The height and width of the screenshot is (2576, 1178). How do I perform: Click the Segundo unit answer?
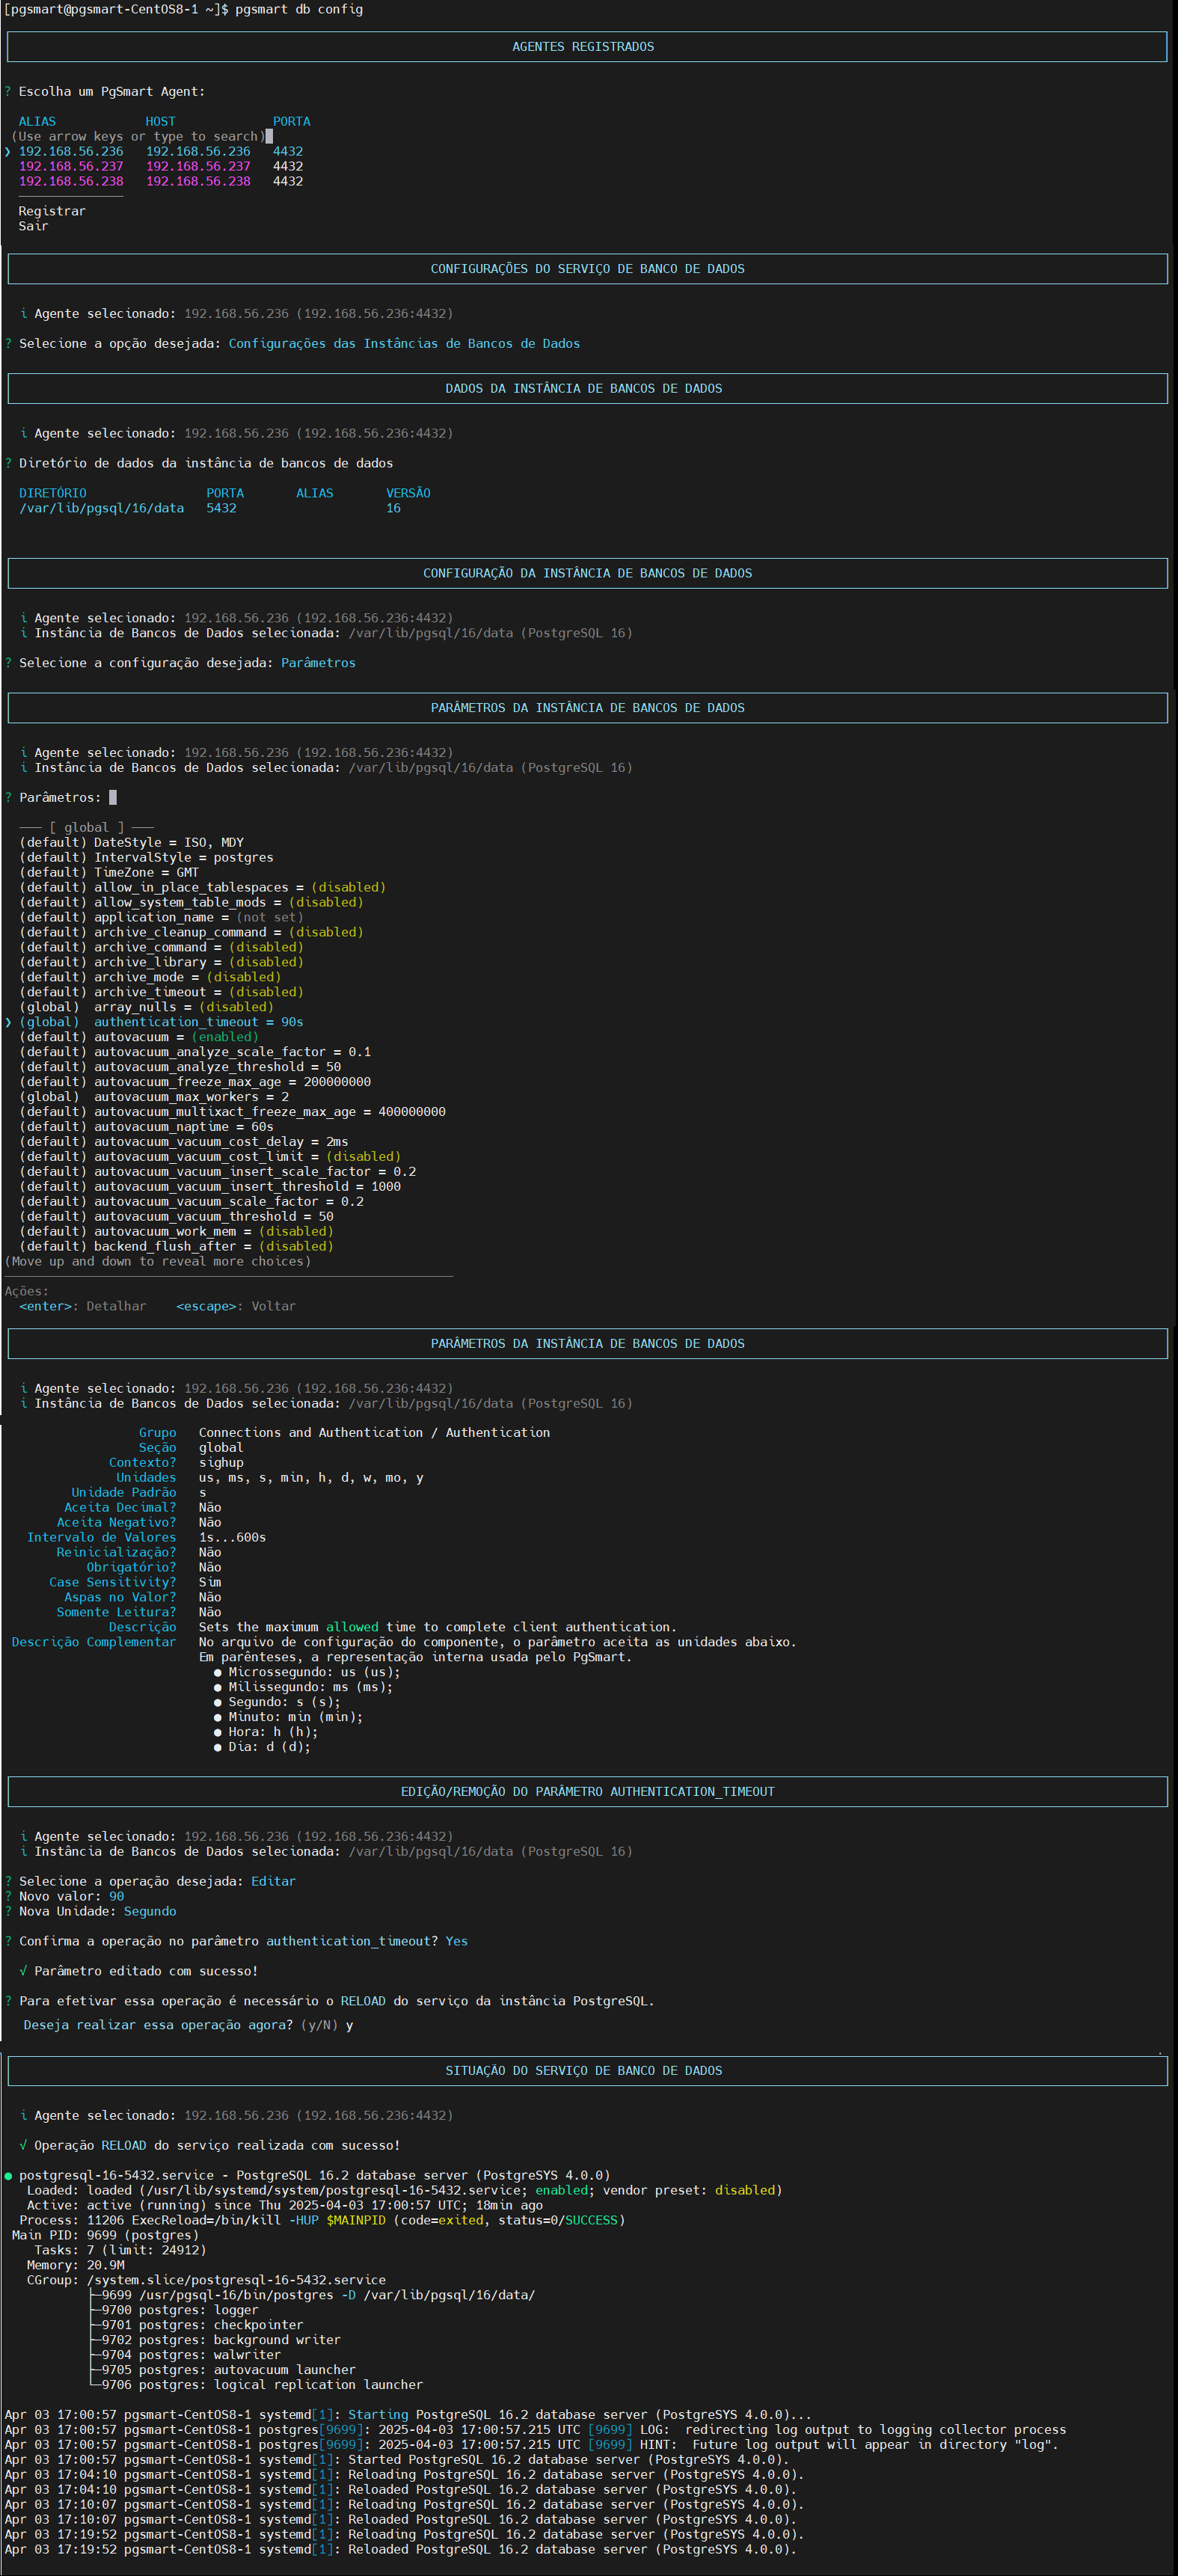coord(150,1912)
